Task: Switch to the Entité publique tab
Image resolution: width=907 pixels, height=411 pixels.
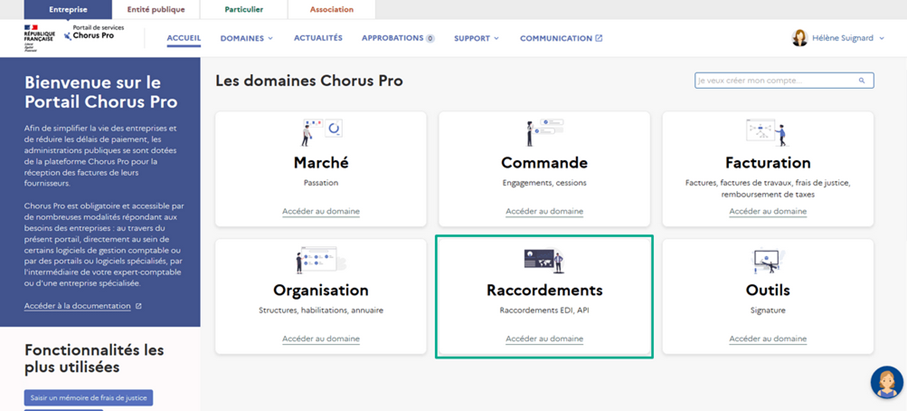Action: point(156,9)
